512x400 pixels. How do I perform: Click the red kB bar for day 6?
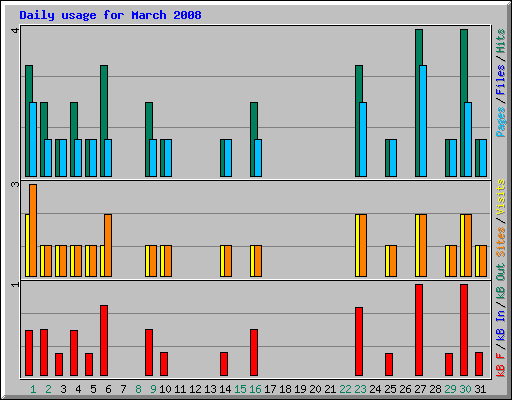tap(104, 340)
